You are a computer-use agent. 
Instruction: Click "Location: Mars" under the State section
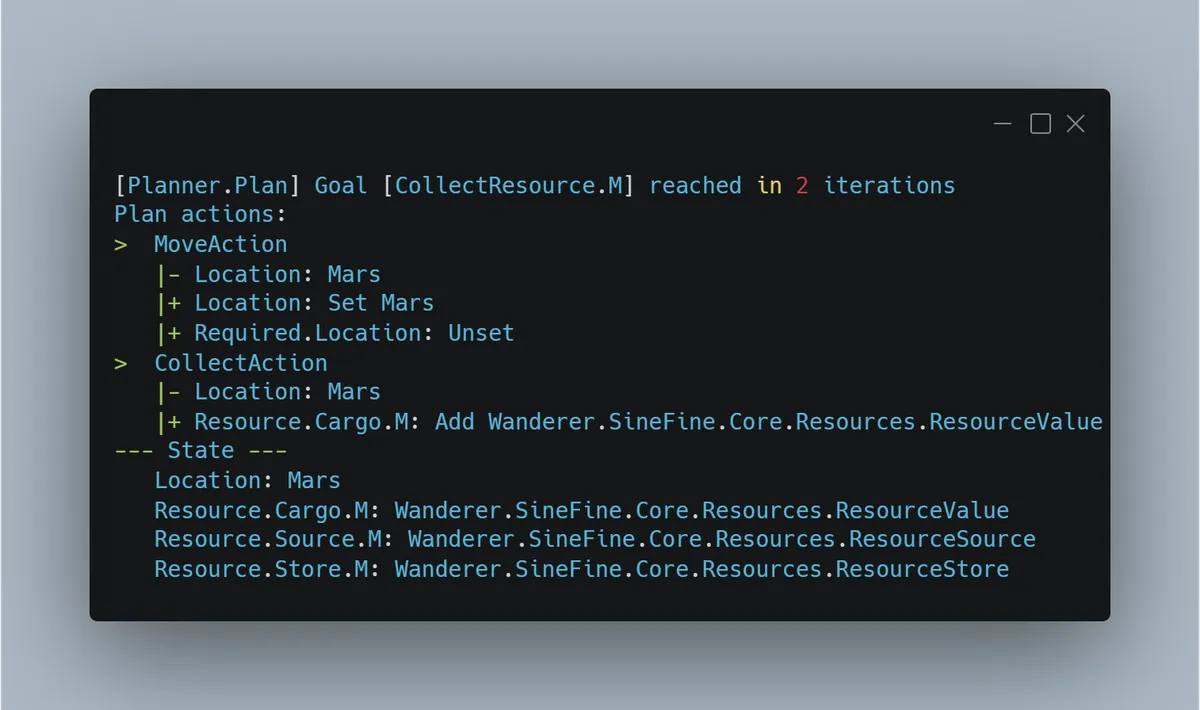pyautogui.click(x=247, y=481)
